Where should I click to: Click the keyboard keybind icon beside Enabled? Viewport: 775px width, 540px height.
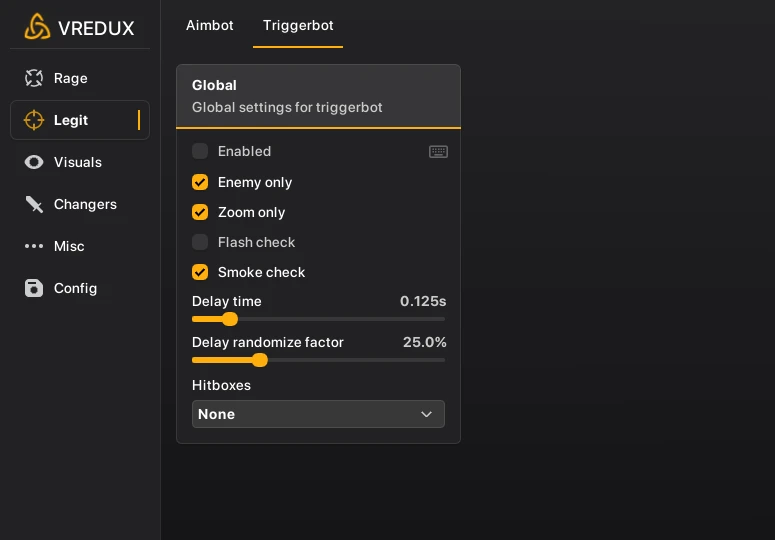pyautogui.click(x=438, y=152)
